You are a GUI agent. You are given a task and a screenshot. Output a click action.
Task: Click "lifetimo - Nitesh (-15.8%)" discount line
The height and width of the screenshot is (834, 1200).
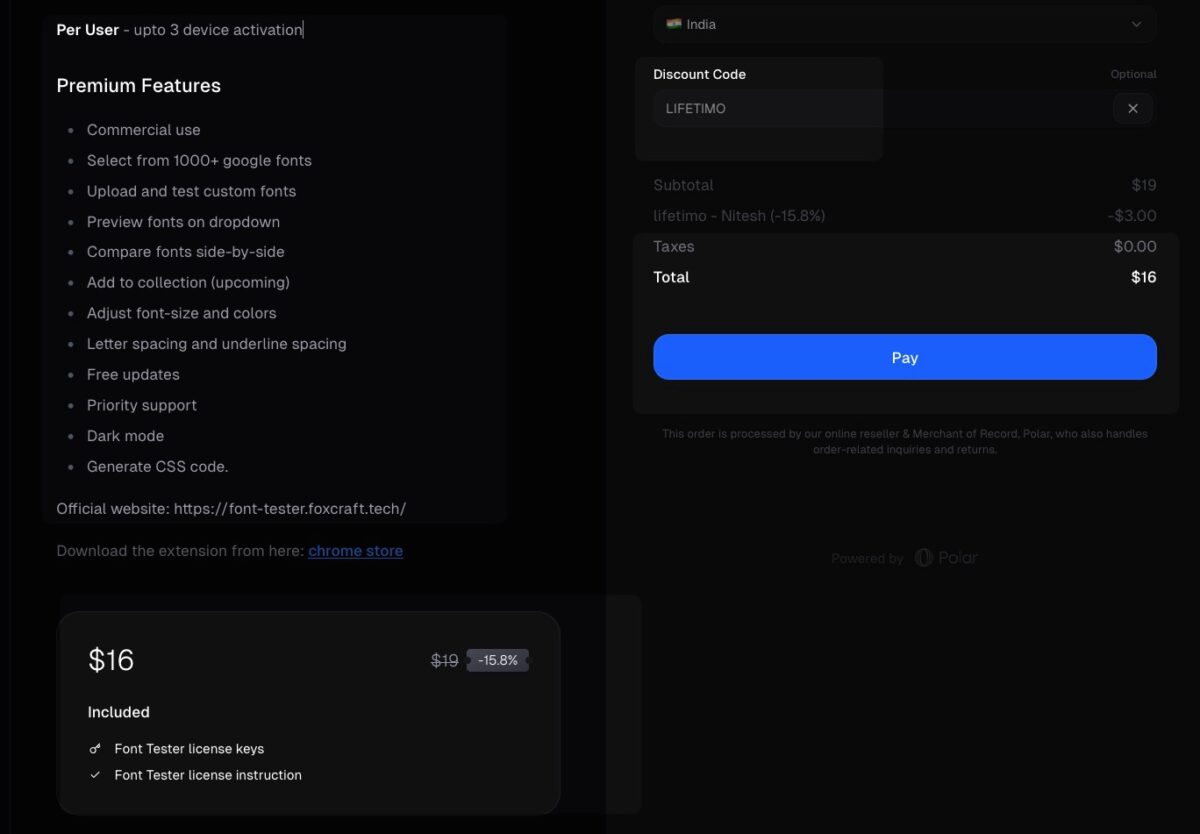[x=739, y=216]
